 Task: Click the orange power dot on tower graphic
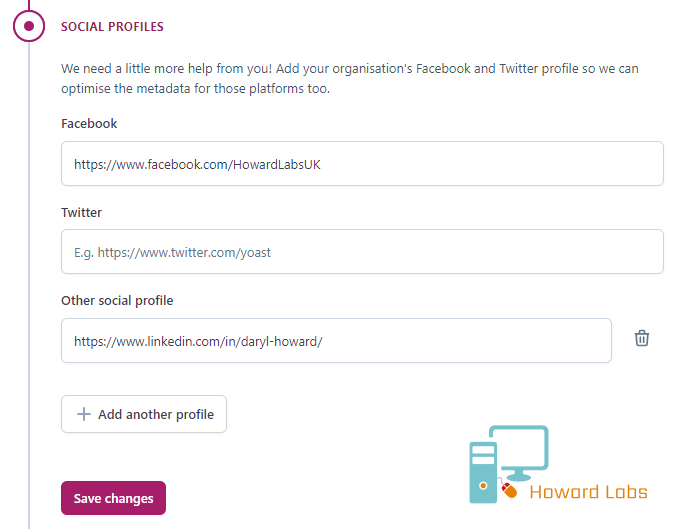(483, 485)
